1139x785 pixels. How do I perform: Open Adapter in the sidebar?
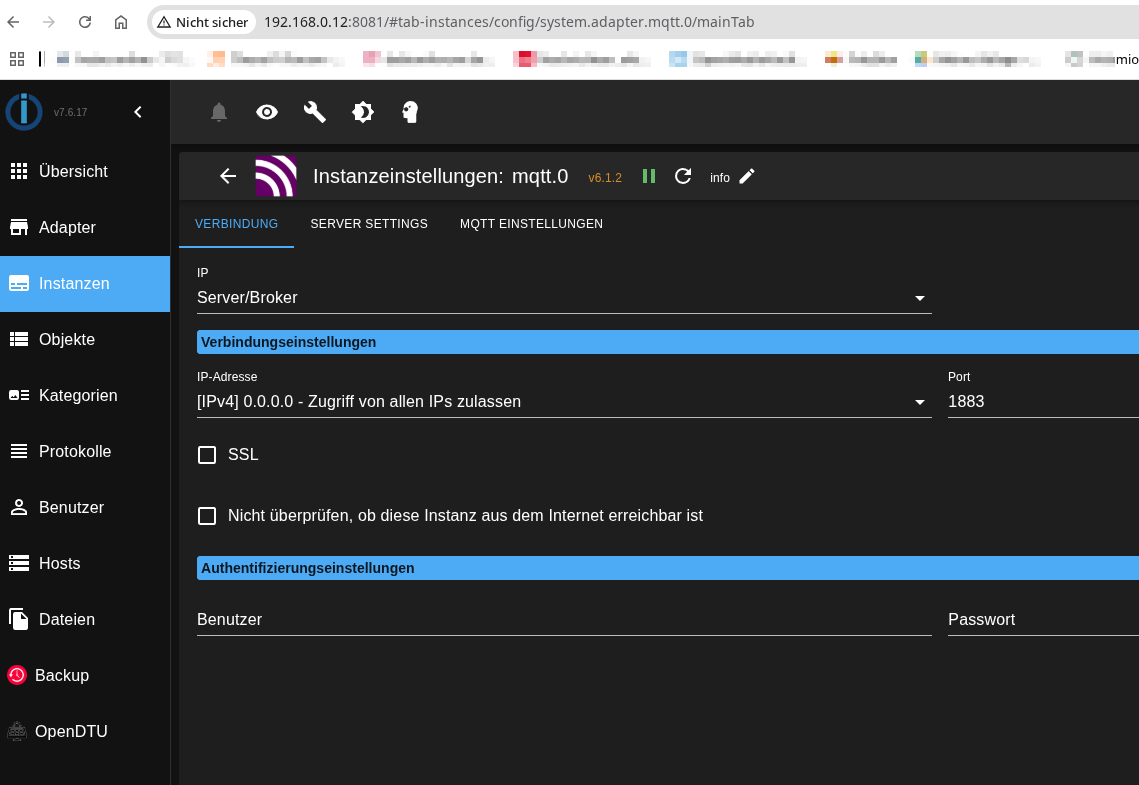click(85, 227)
